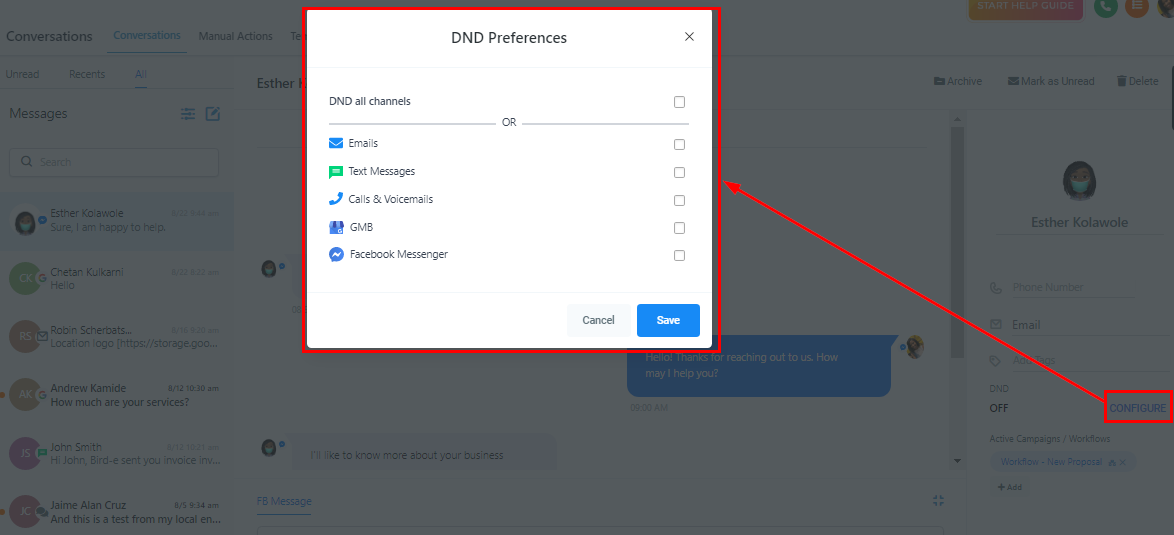Image resolution: width=1174 pixels, height=535 pixels.
Task: Enable the DND all channels checkbox
Action: click(679, 102)
